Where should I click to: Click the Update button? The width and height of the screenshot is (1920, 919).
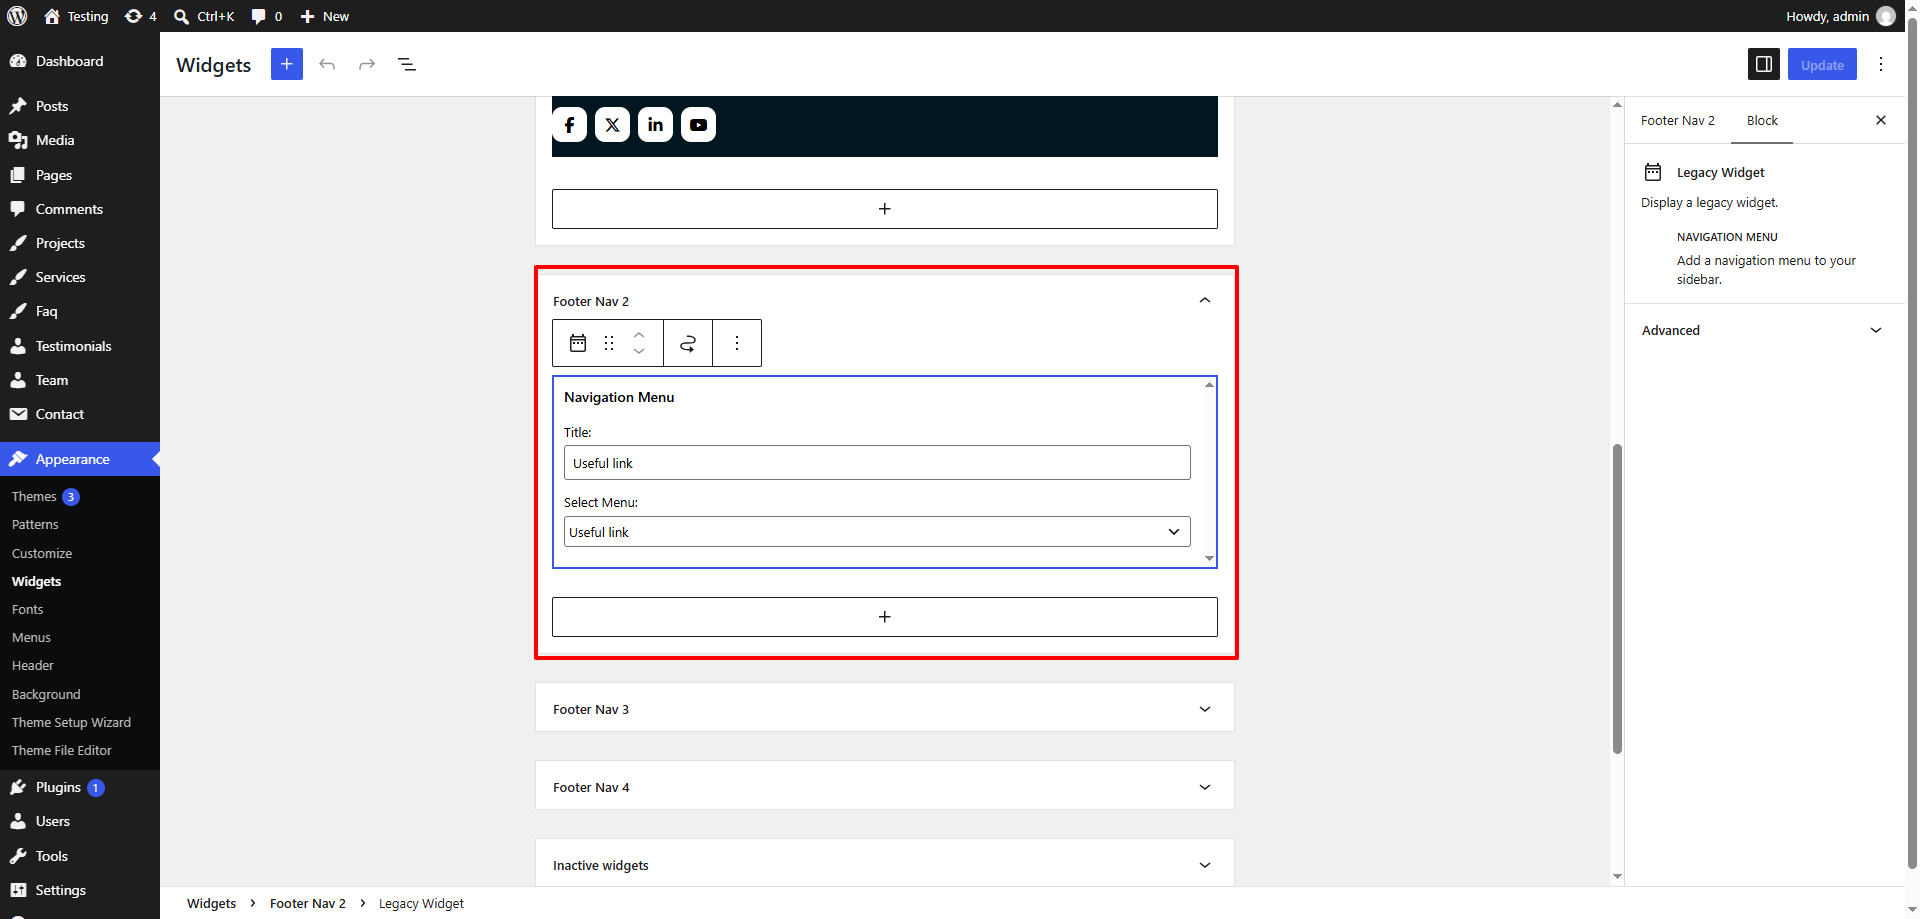(x=1822, y=64)
